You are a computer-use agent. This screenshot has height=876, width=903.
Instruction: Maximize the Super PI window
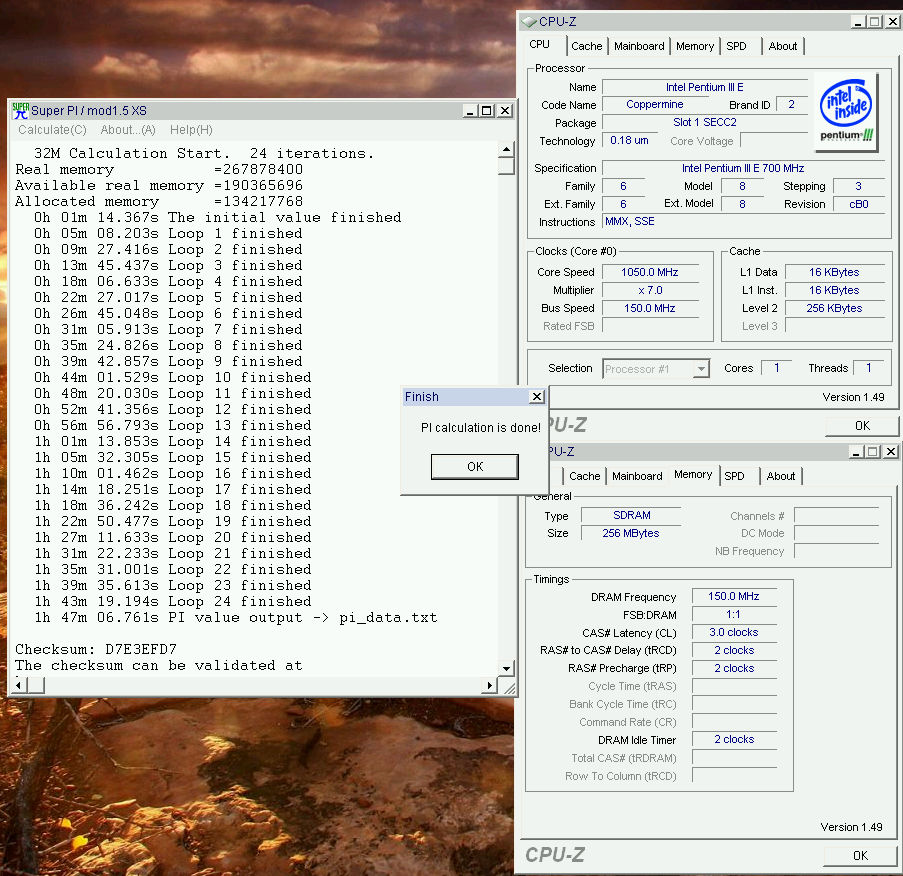coord(487,111)
